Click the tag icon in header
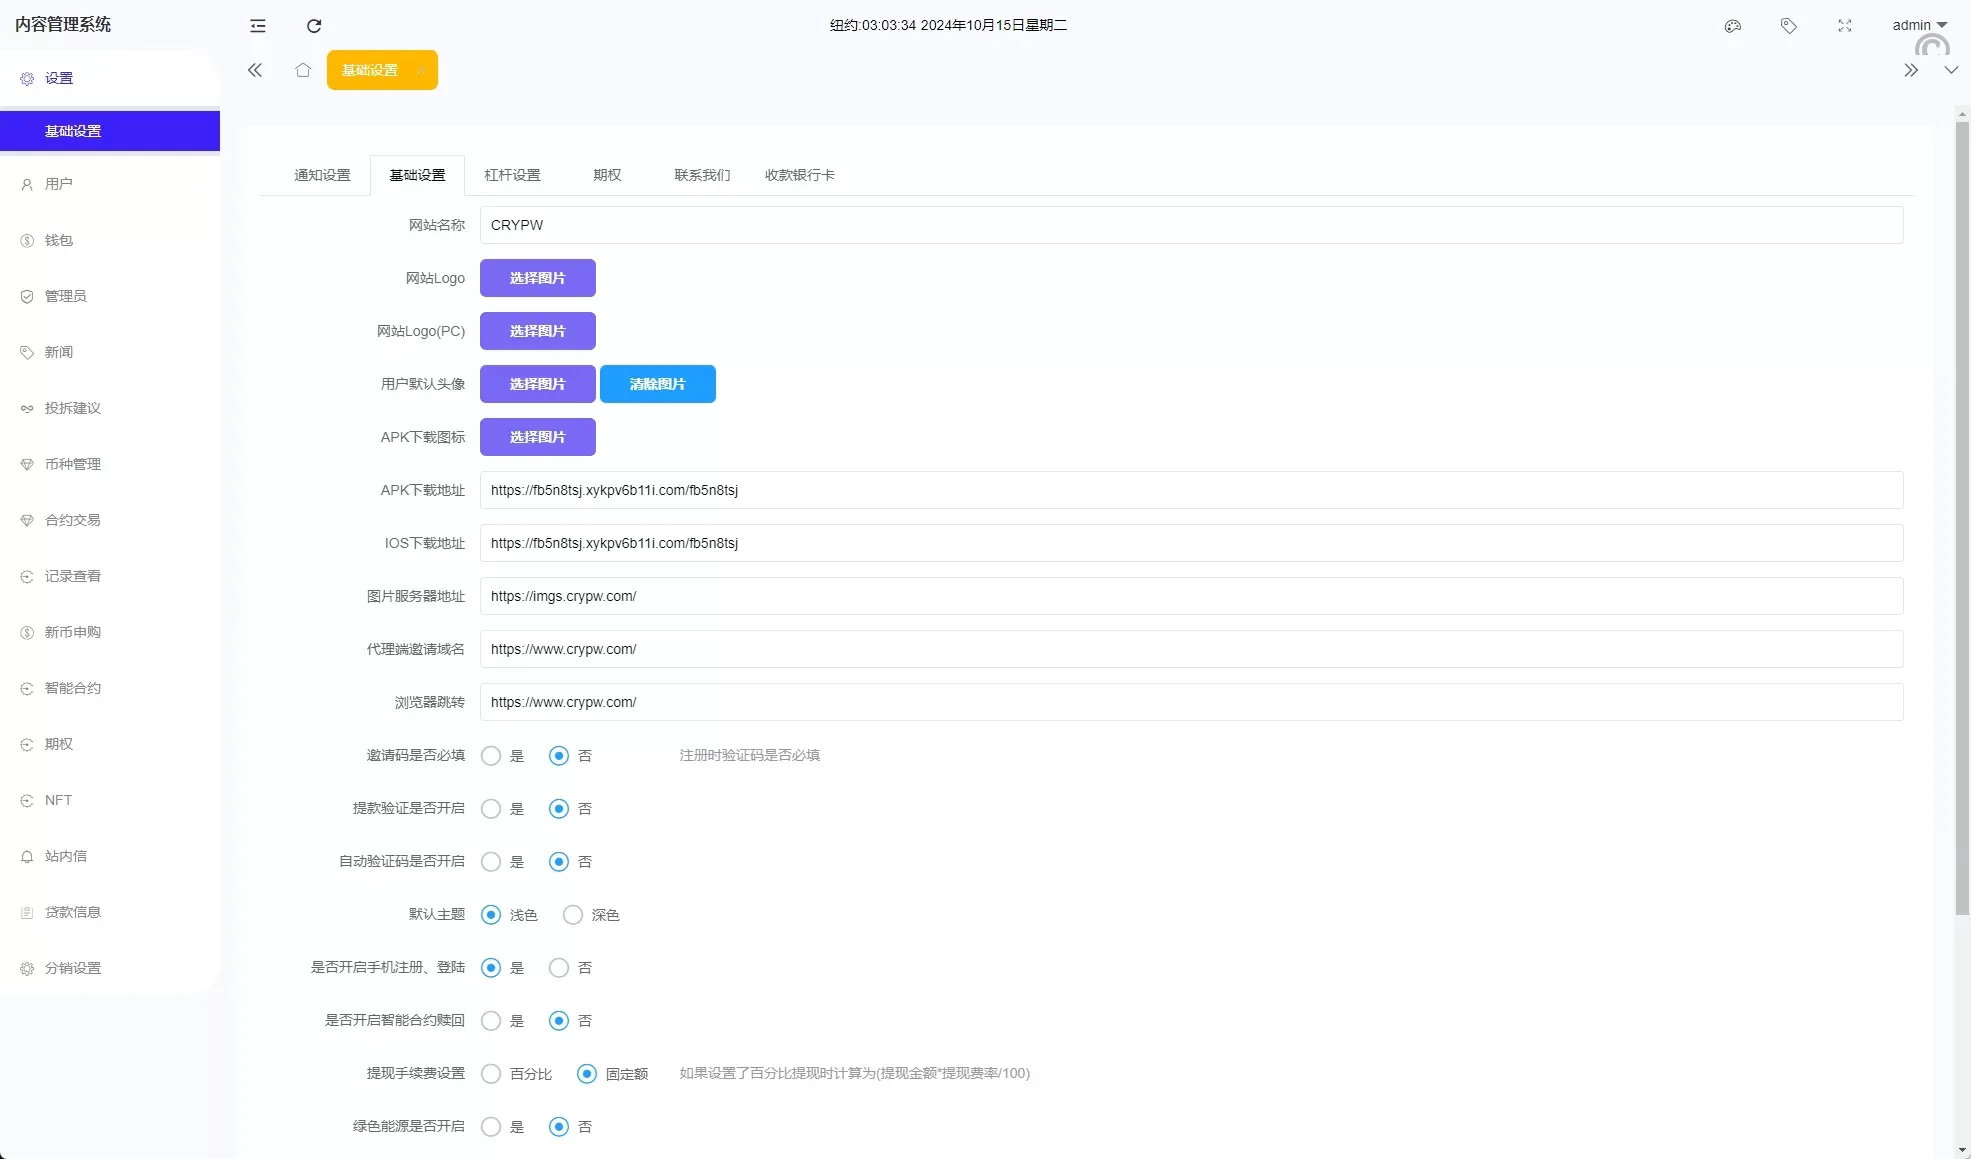This screenshot has width=1971, height=1159. 1789,26
